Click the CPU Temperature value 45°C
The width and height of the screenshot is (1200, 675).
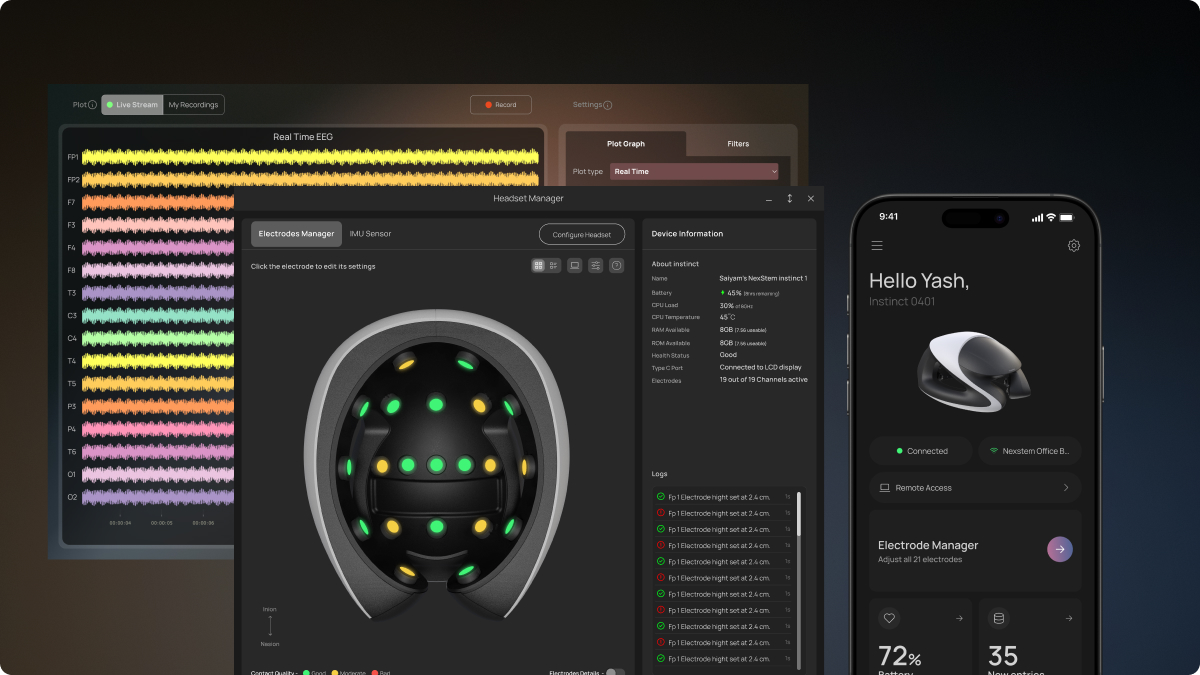point(727,317)
